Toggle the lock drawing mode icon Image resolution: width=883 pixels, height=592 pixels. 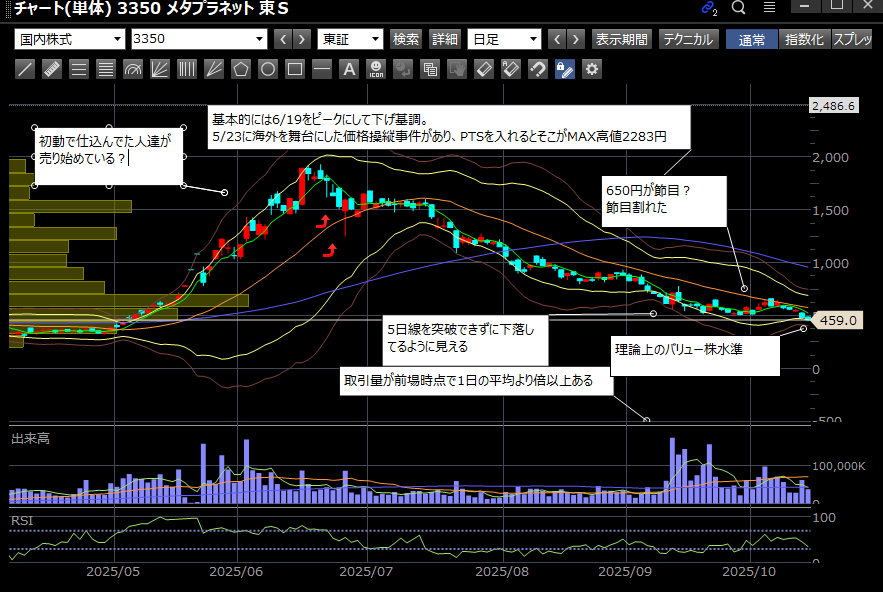[x=565, y=69]
